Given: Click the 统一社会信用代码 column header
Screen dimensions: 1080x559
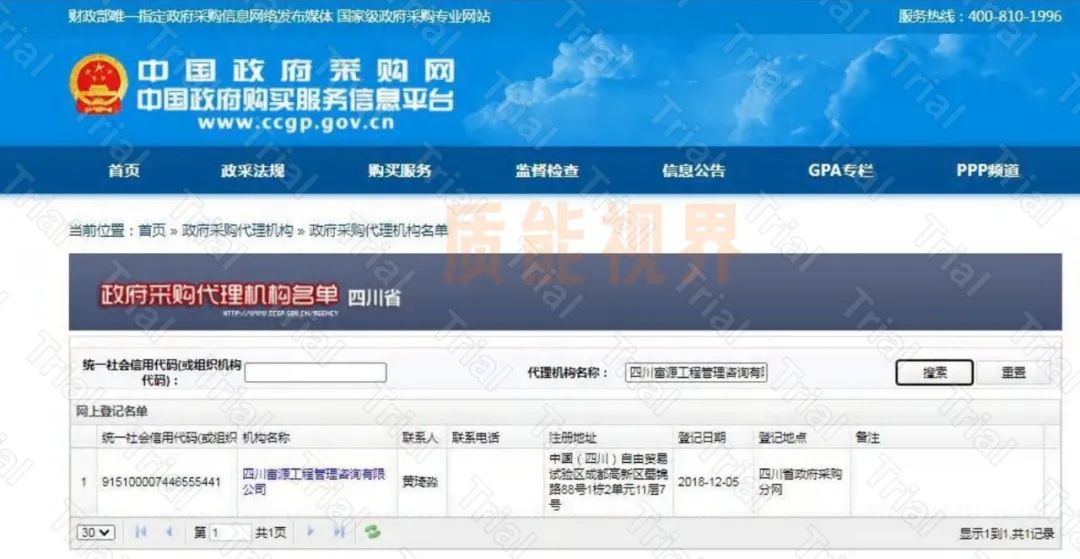Looking at the screenshot, I should [167, 438].
